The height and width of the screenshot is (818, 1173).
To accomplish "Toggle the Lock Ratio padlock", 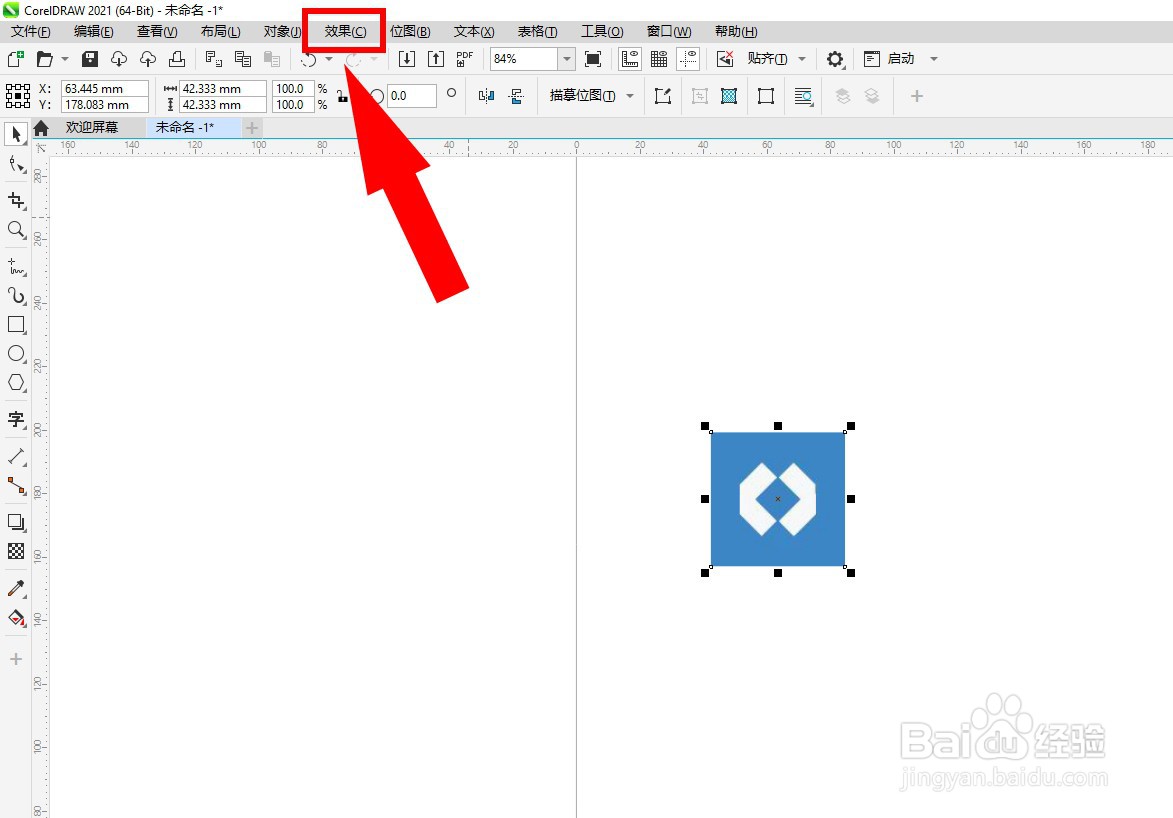I will [x=343, y=97].
